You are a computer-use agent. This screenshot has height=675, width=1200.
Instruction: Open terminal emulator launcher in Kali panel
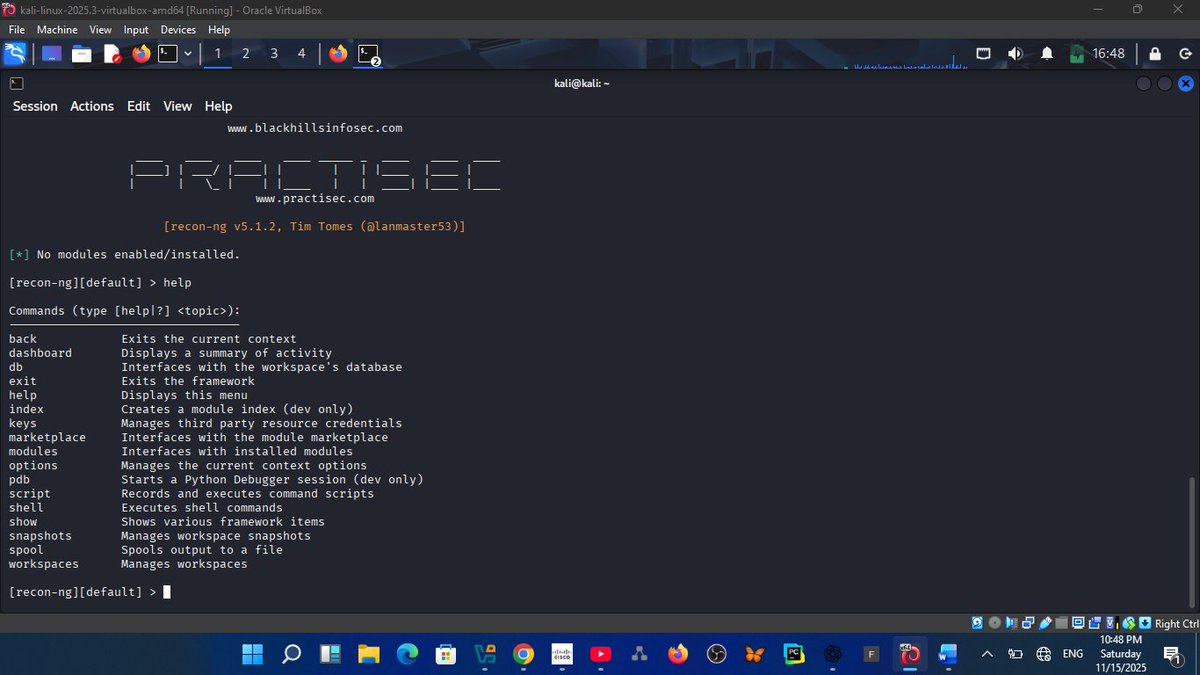point(168,54)
